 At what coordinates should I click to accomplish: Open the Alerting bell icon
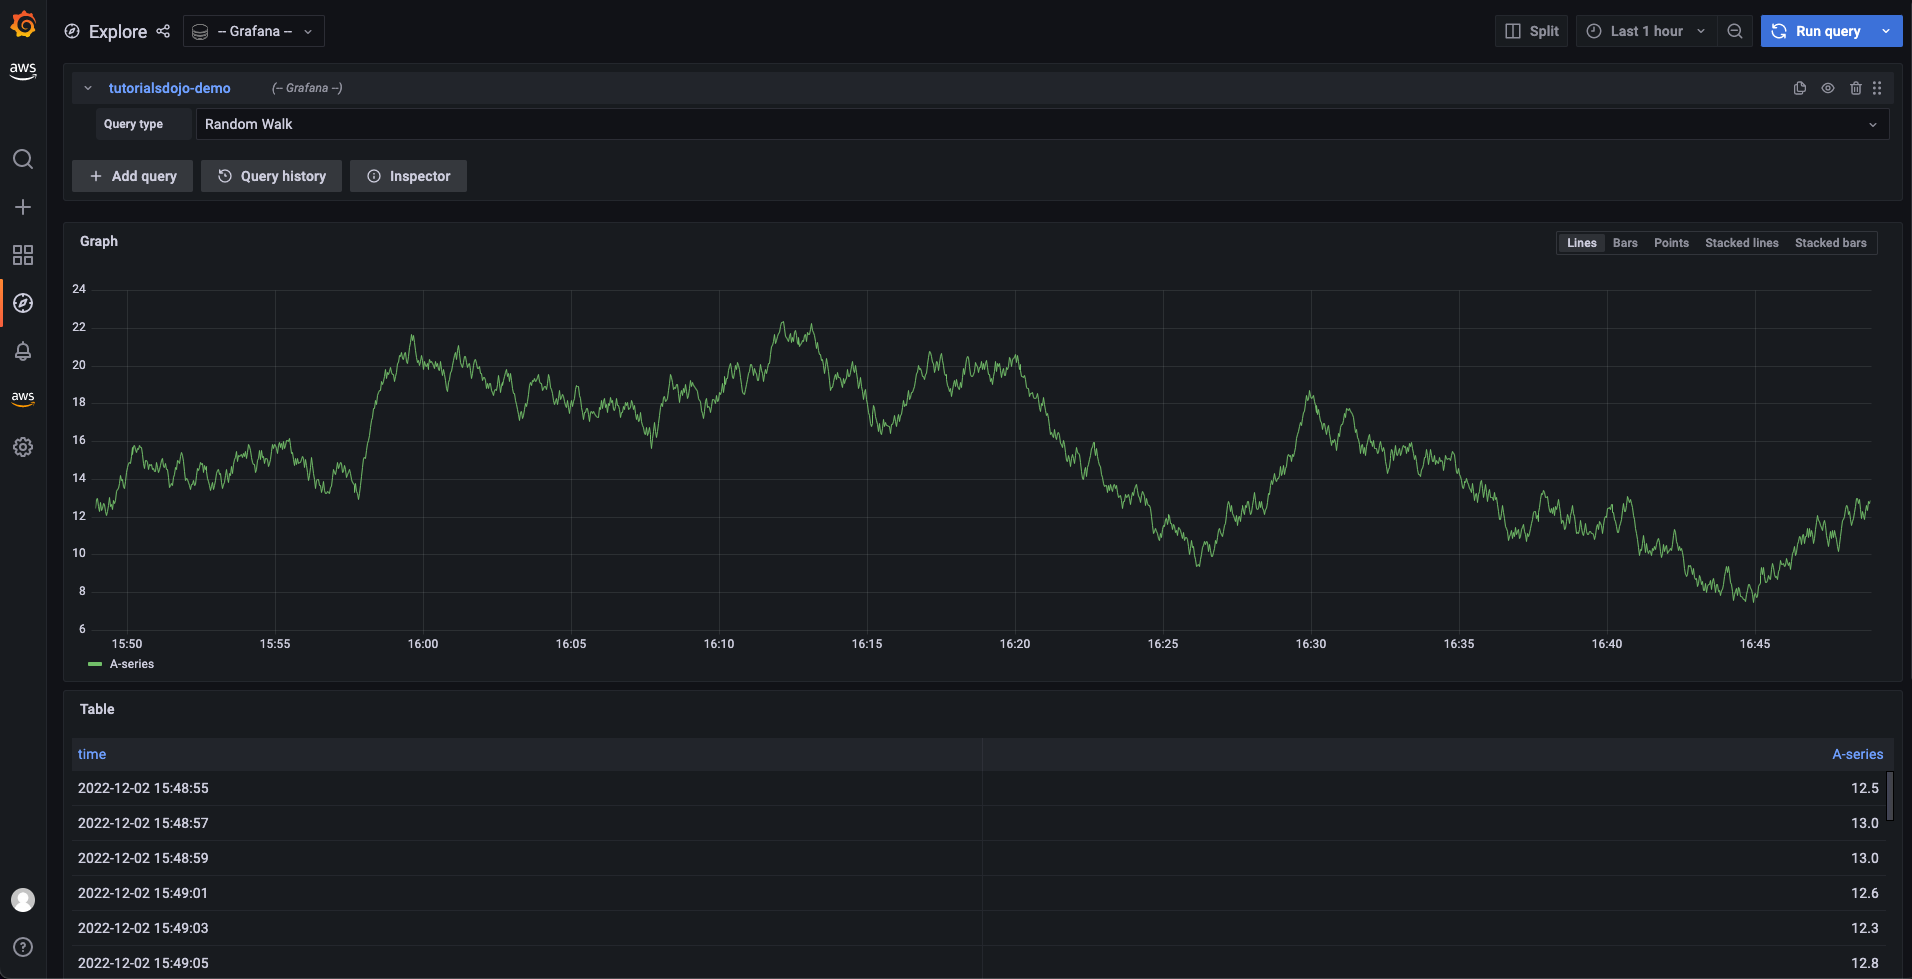pyautogui.click(x=23, y=351)
